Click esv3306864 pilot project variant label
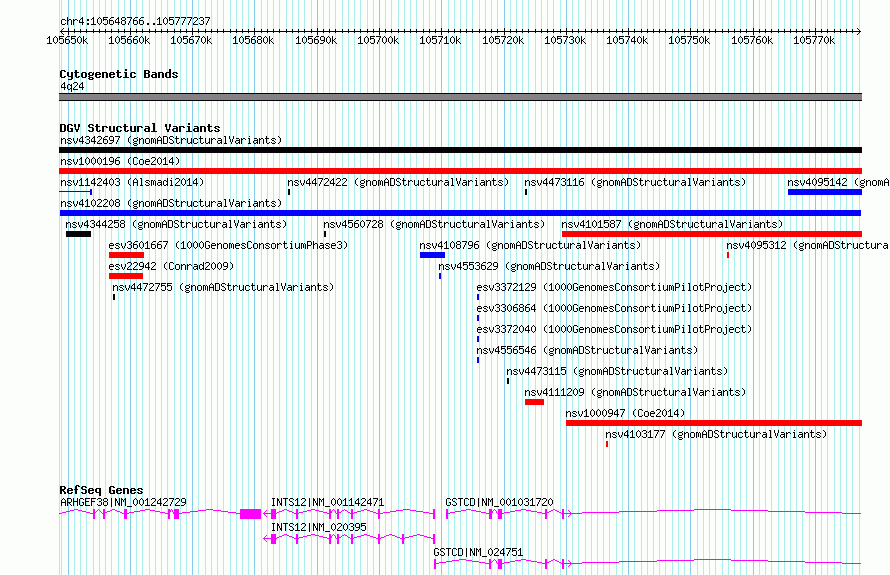The width and height of the screenshot is (890, 575). pyautogui.click(x=614, y=308)
